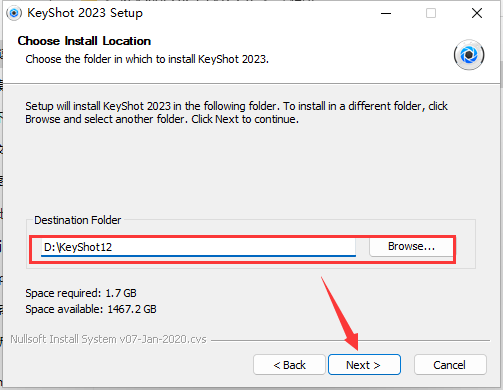Click the Setup will install instruction paragraph
Viewport: 503px width, 390px height.
pyautogui.click(x=236, y=113)
